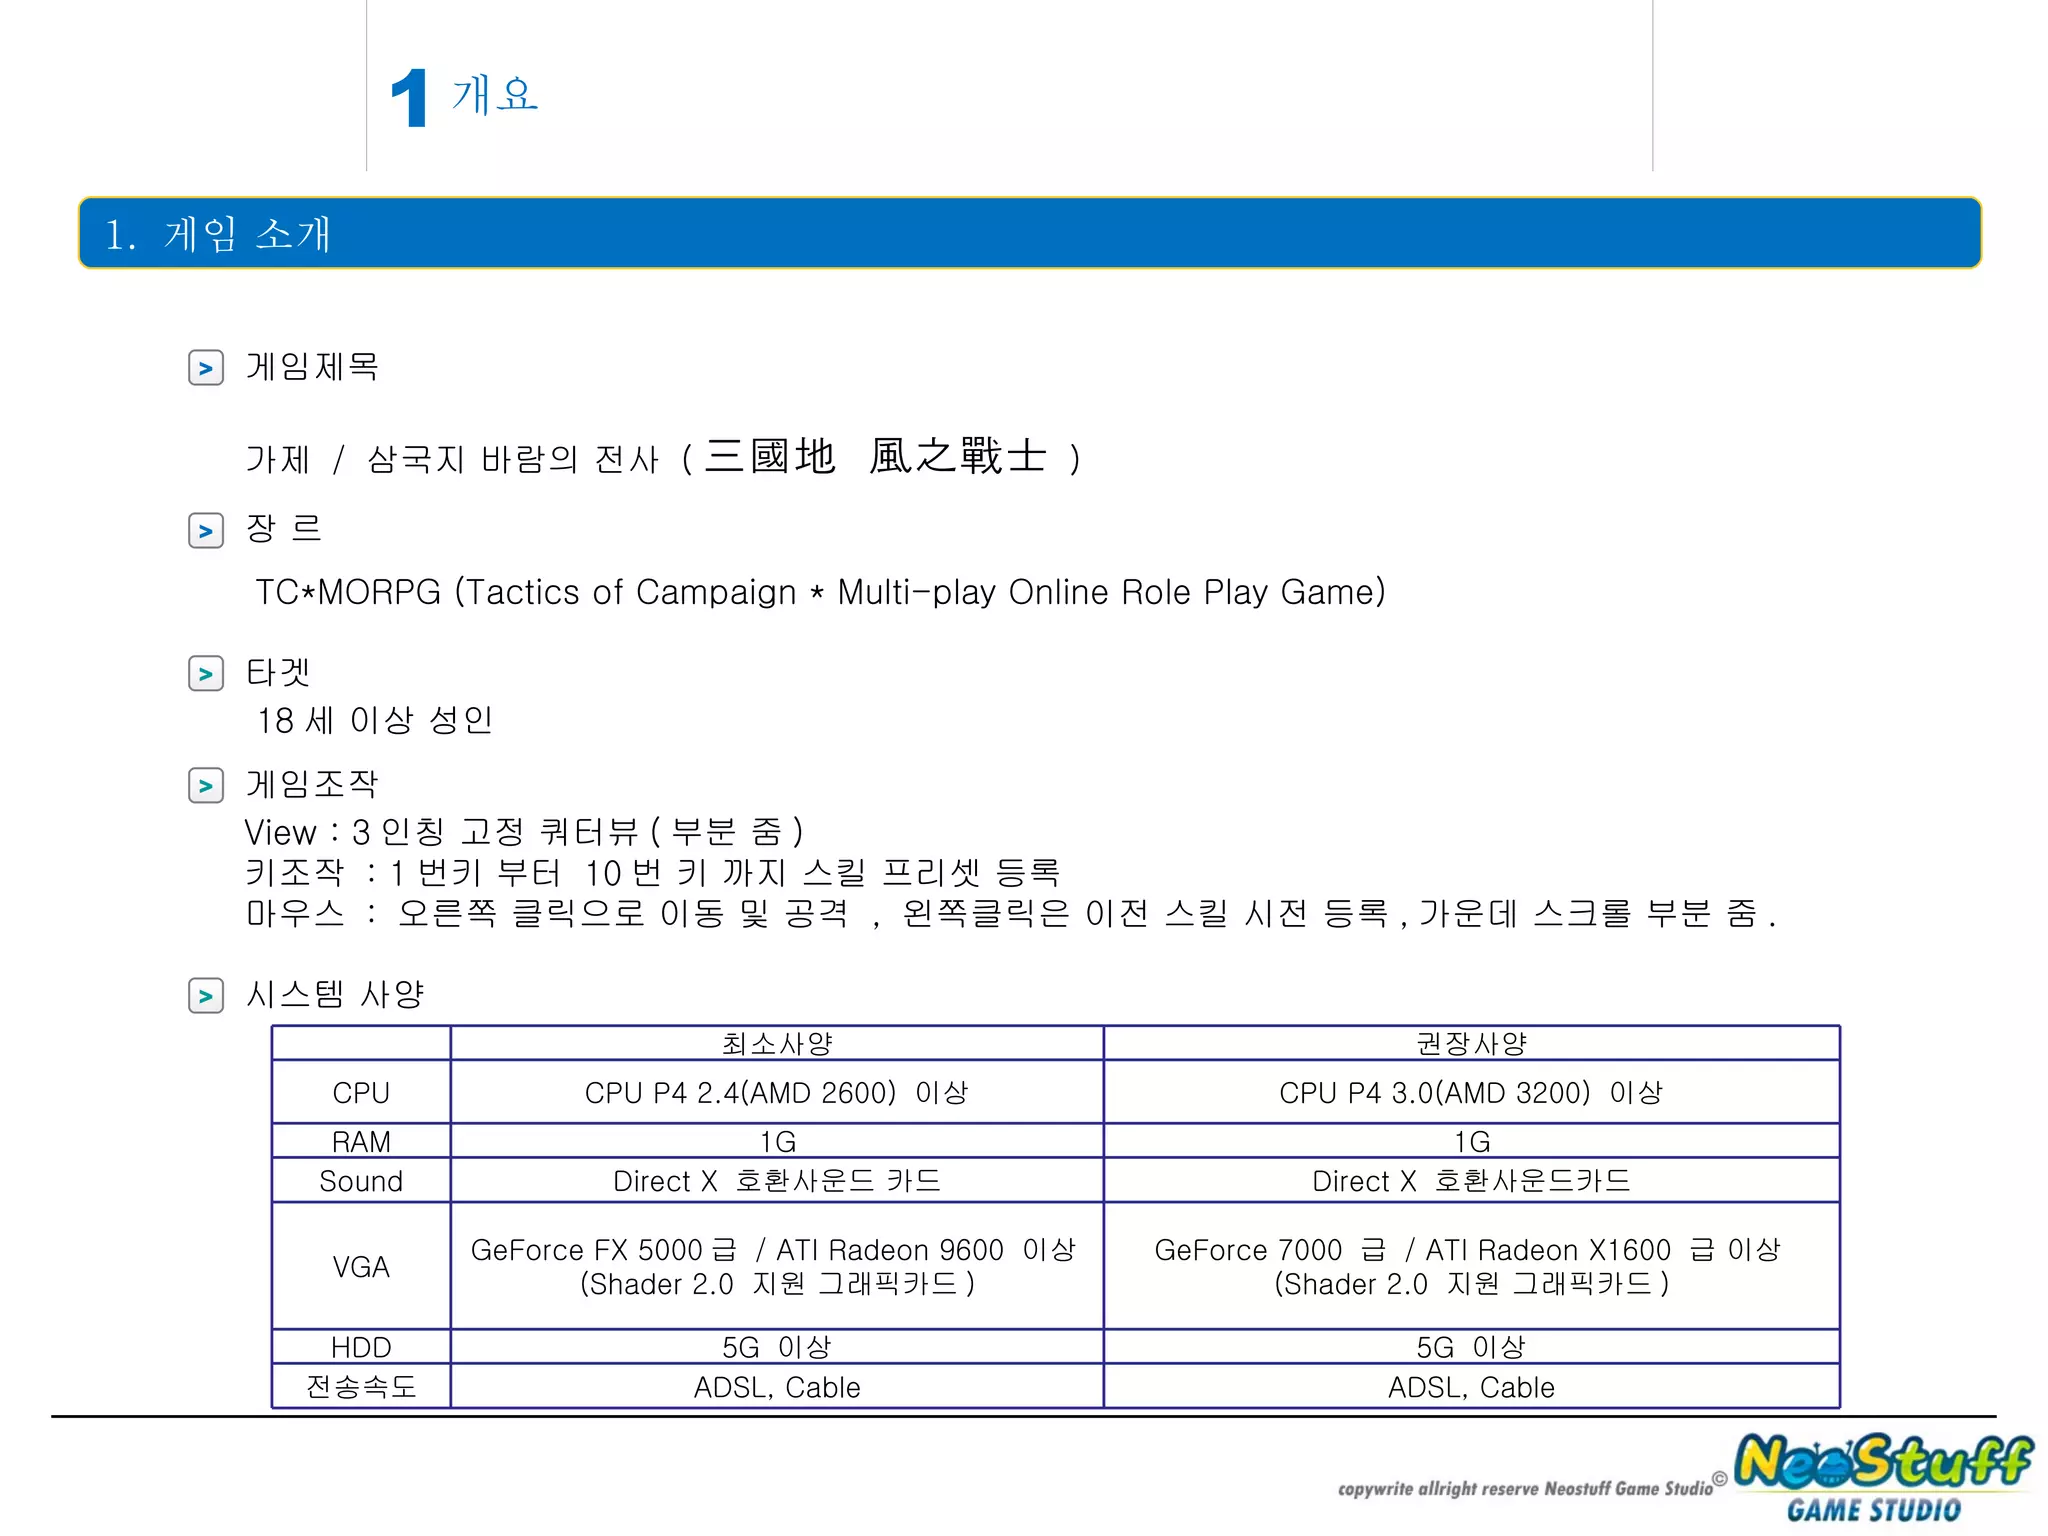Click the CPU row header cell
2048x1536 pixels.
click(361, 1092)
